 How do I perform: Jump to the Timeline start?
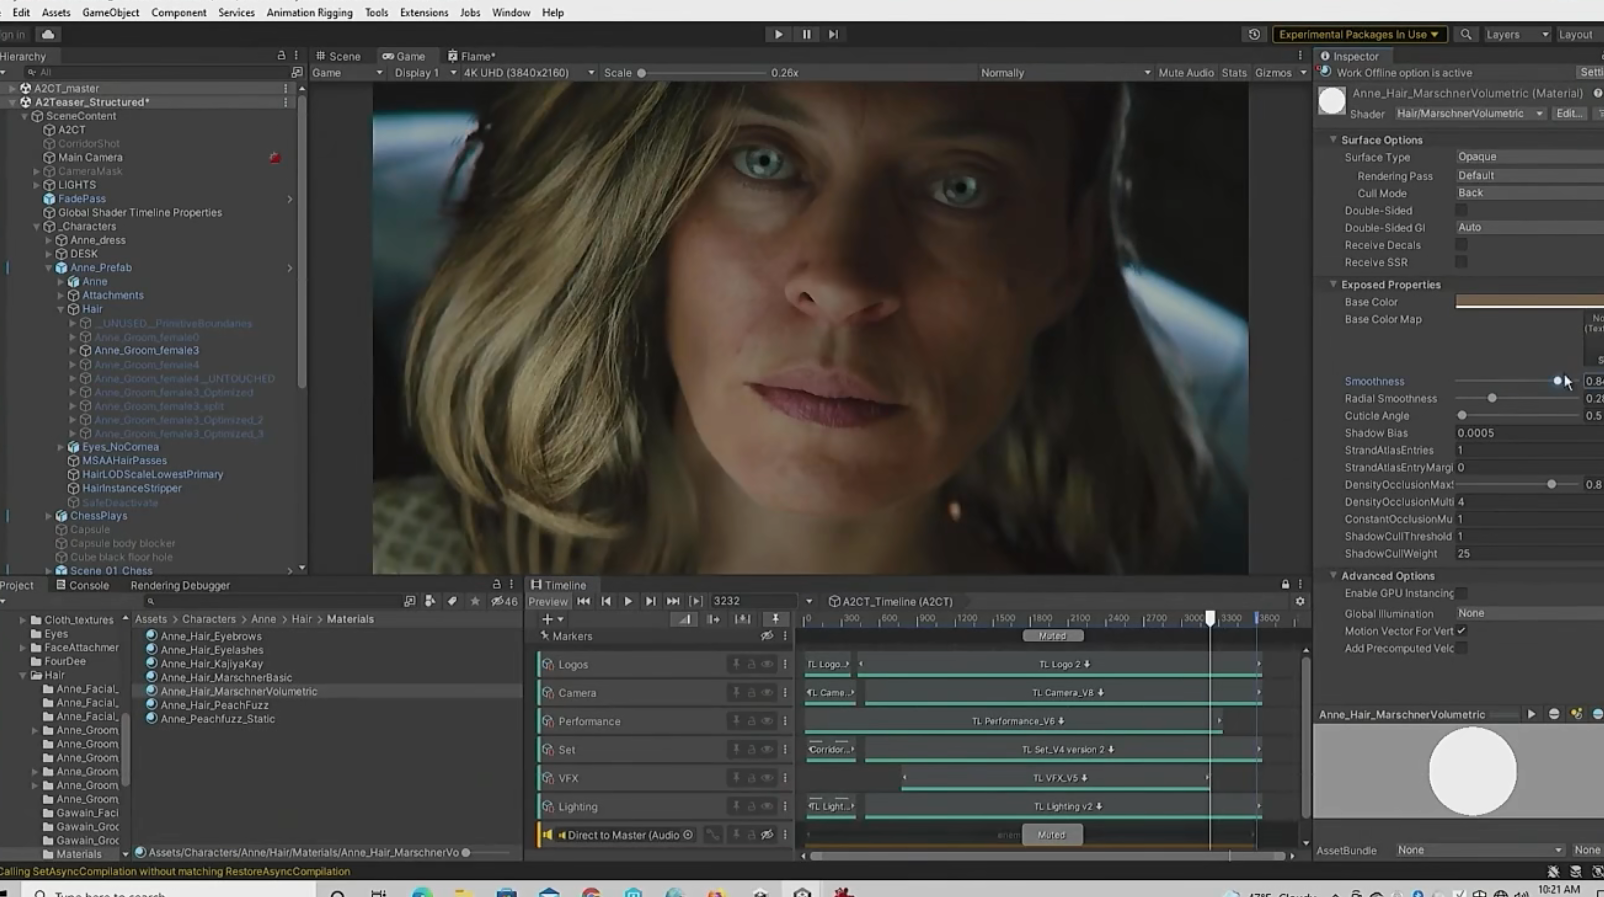(584, 601)
